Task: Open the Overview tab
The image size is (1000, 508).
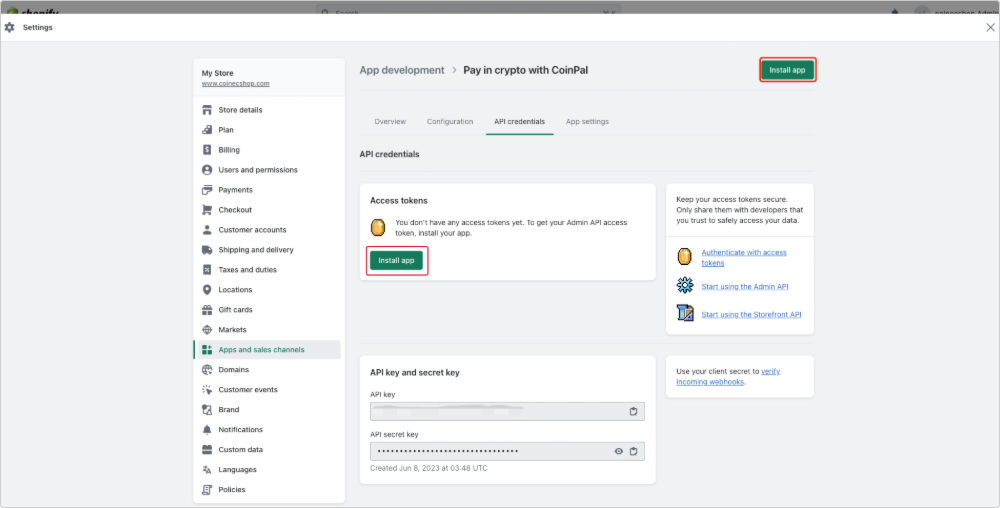Action: (390, 121)
